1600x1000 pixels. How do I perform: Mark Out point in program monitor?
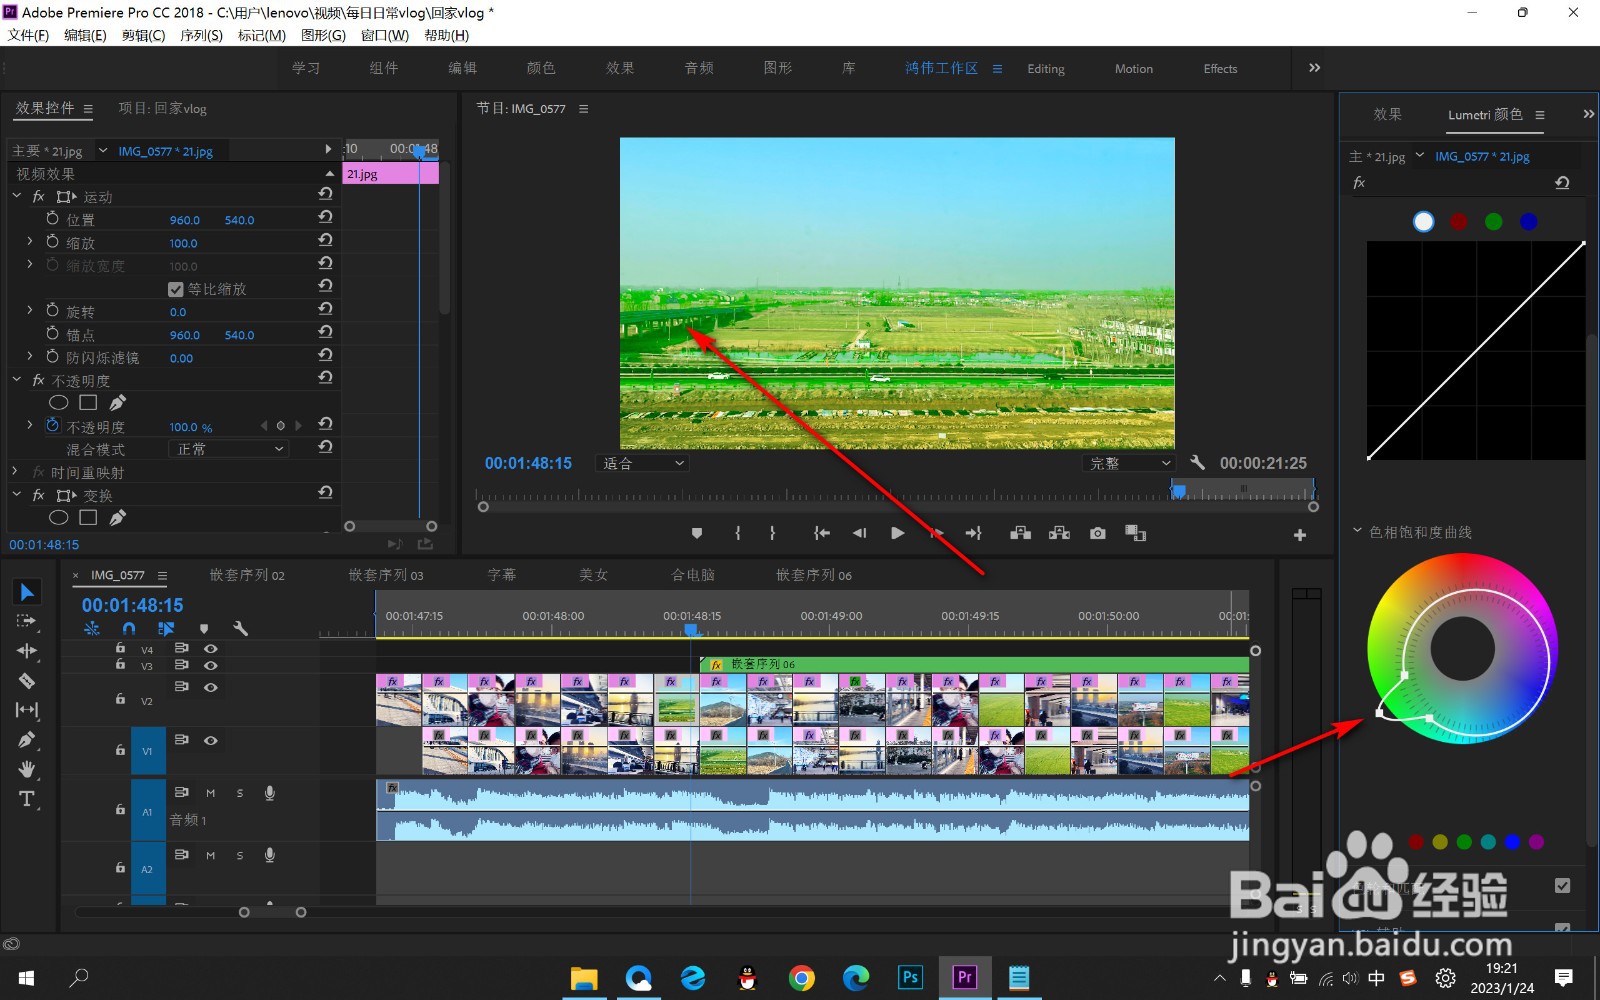pos(772,533)
